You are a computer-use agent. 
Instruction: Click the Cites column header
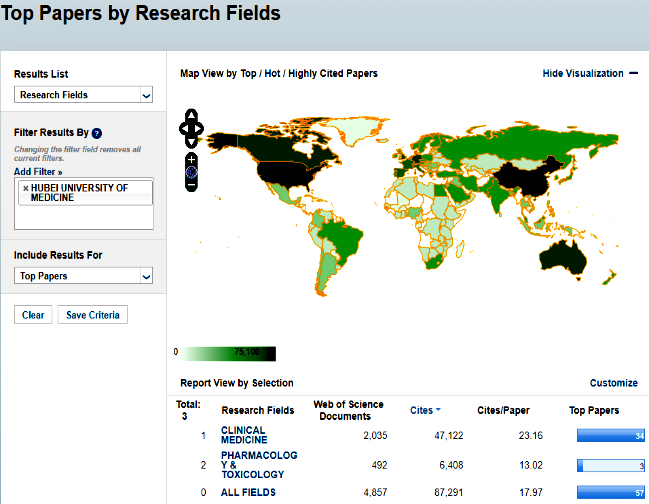(x=421, y=410)
